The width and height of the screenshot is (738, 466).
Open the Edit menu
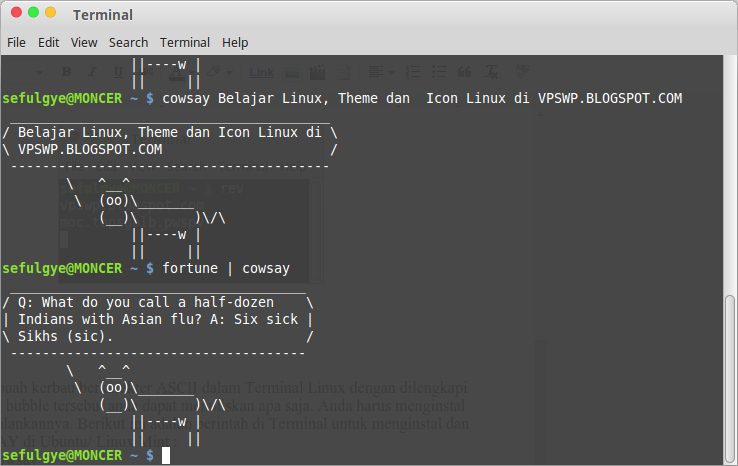pyautogui.click(x=48, y=42)
